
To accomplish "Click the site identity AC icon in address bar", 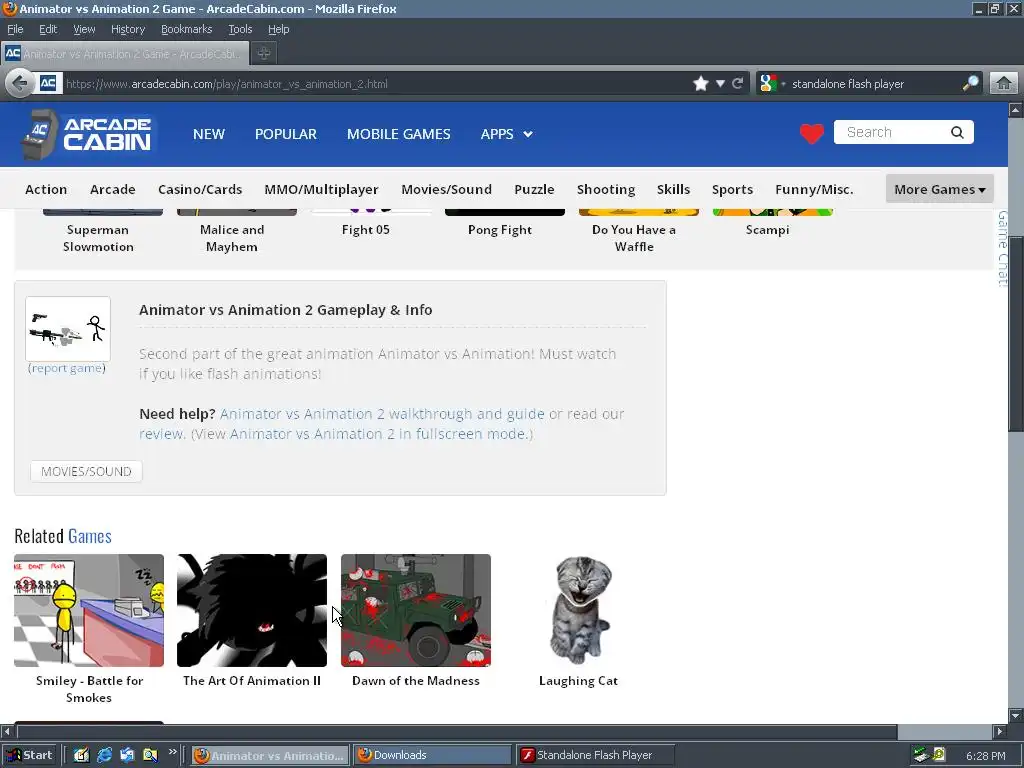I will click(48, 84).
